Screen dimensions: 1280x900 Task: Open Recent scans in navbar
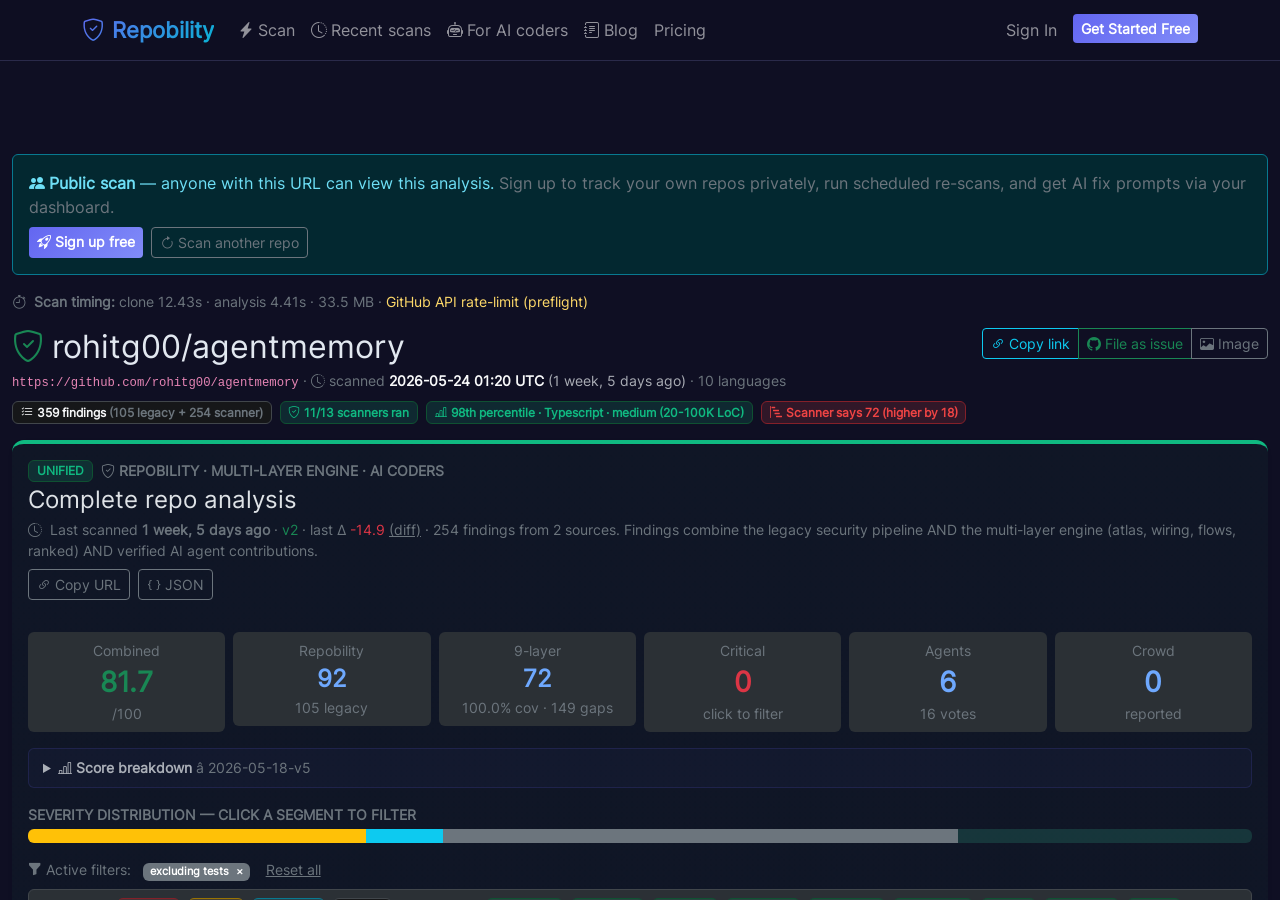click(x=371, y=30)
